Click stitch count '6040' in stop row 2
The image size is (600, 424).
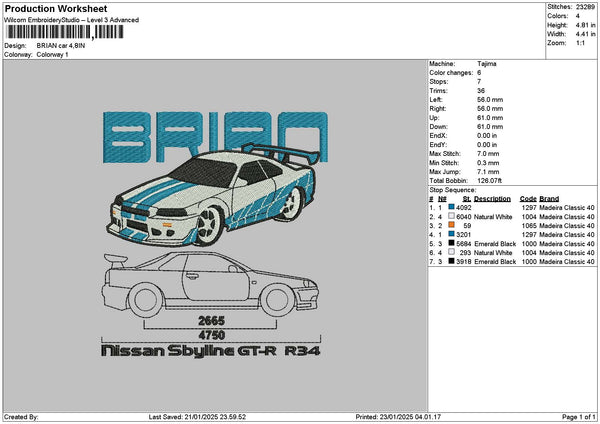(464, 217)
